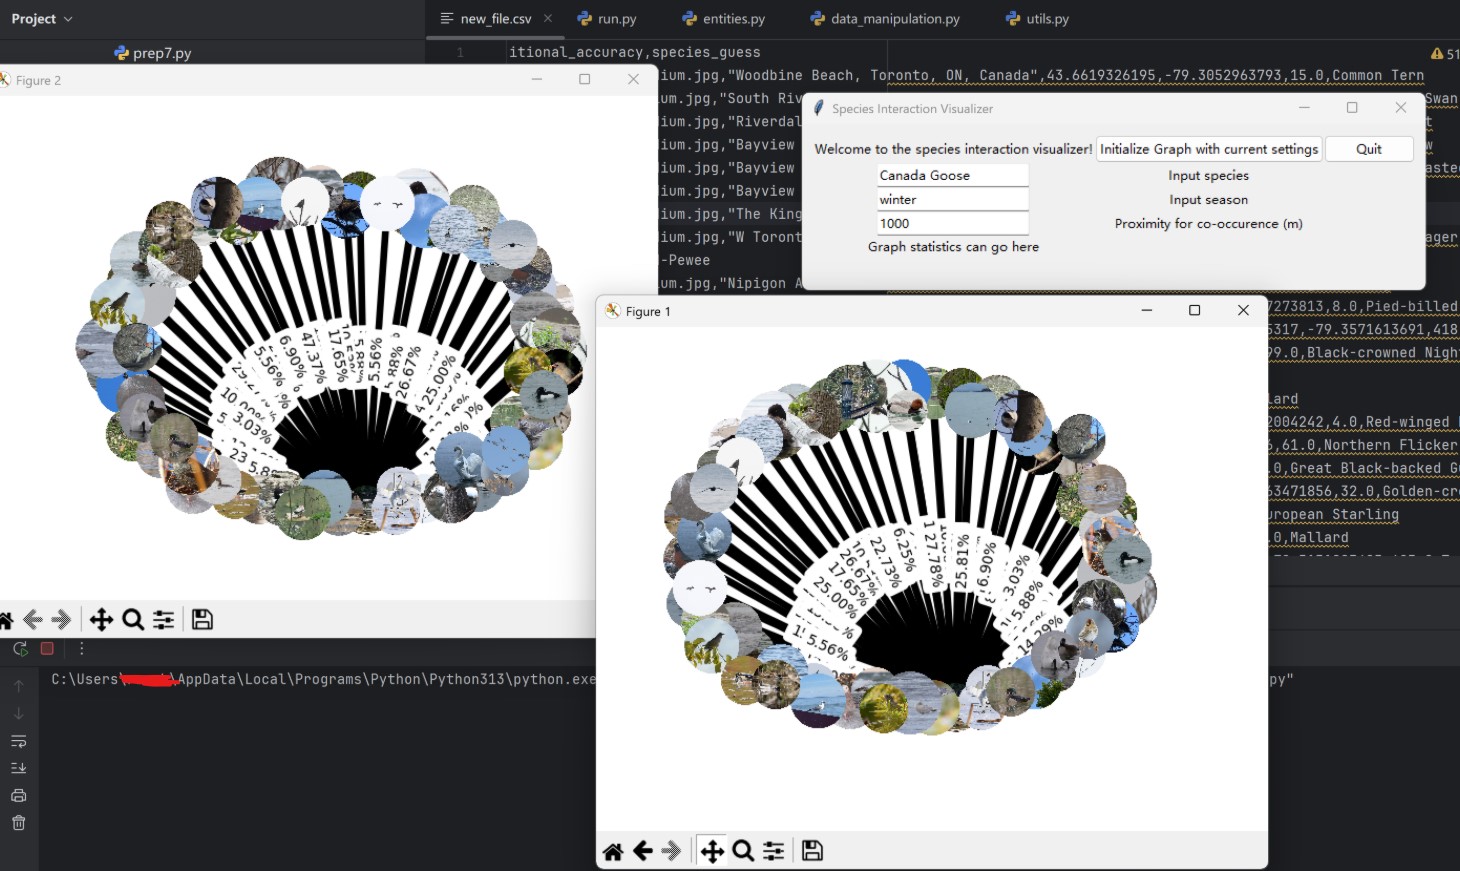Screen dimensions: 1460x871
Task: Click the 'Graph statistics can go here' label
Action: click(953, 247)
